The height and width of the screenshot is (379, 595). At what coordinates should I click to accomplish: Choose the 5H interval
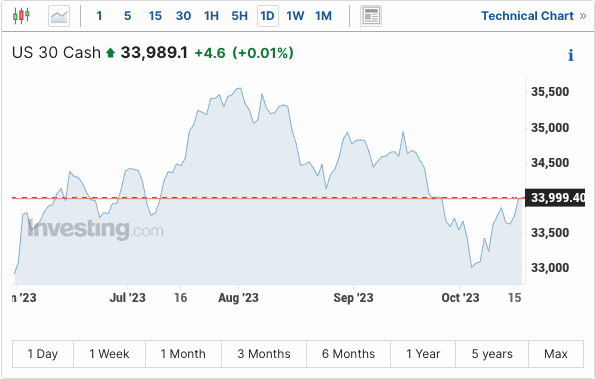pos(239,16)
